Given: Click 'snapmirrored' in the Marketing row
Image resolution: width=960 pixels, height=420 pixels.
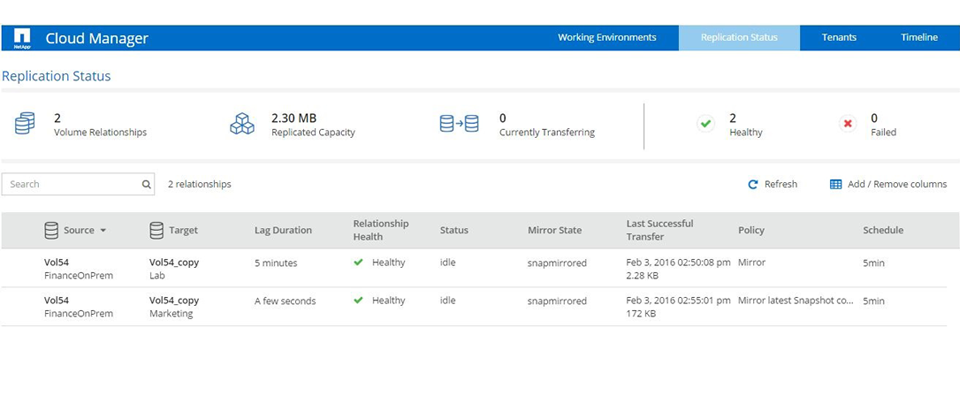Looking at the screenshot, I should click(557, 301).
